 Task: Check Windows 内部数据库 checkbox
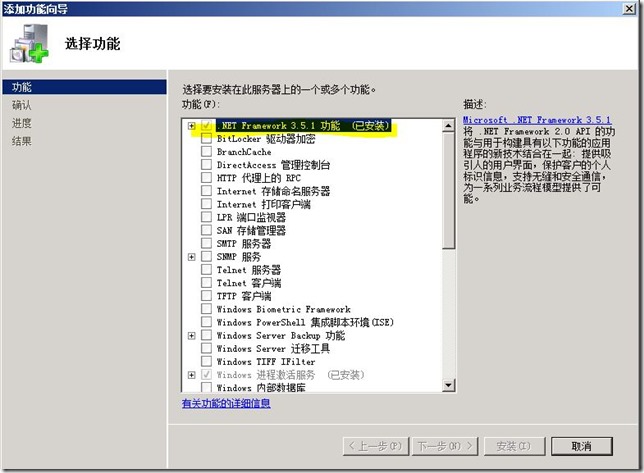(207, 387)
